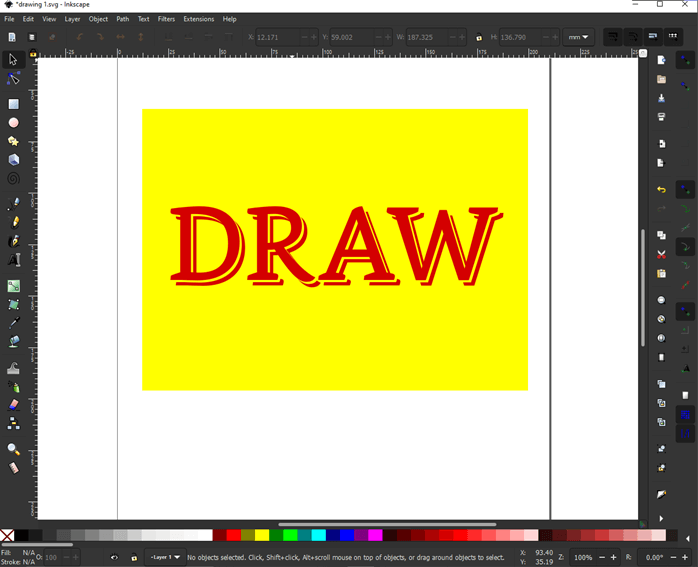Select the Pencil freehand tool
The image size is (698, 567).
(13, 222)
